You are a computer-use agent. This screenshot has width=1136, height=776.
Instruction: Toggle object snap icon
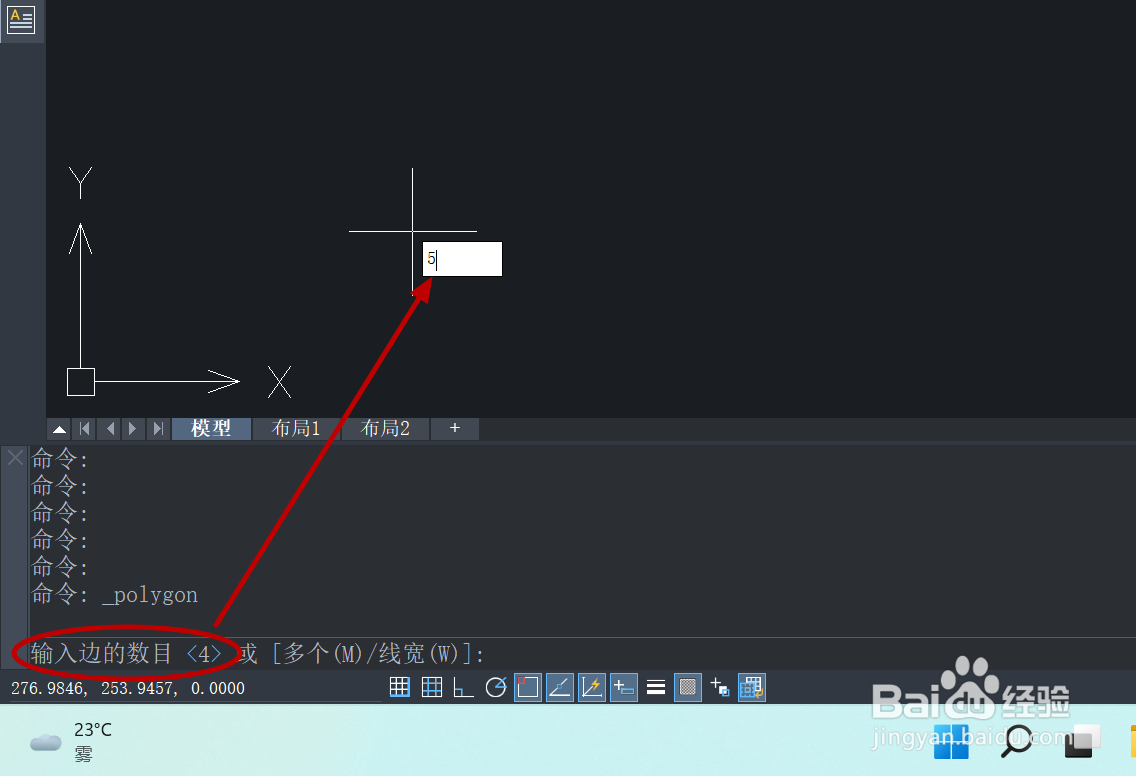pos(527,687)
